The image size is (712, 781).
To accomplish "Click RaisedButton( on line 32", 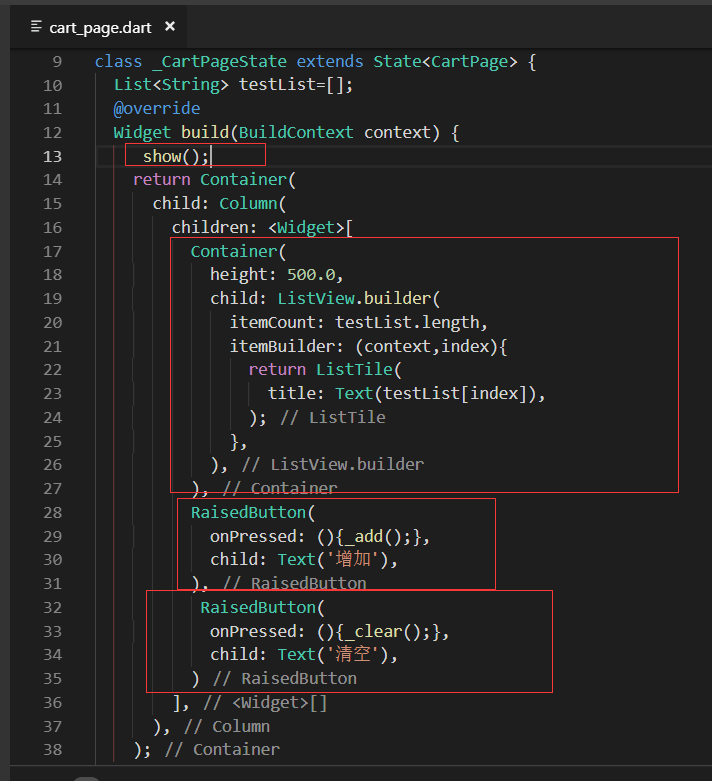I will 262,608.
